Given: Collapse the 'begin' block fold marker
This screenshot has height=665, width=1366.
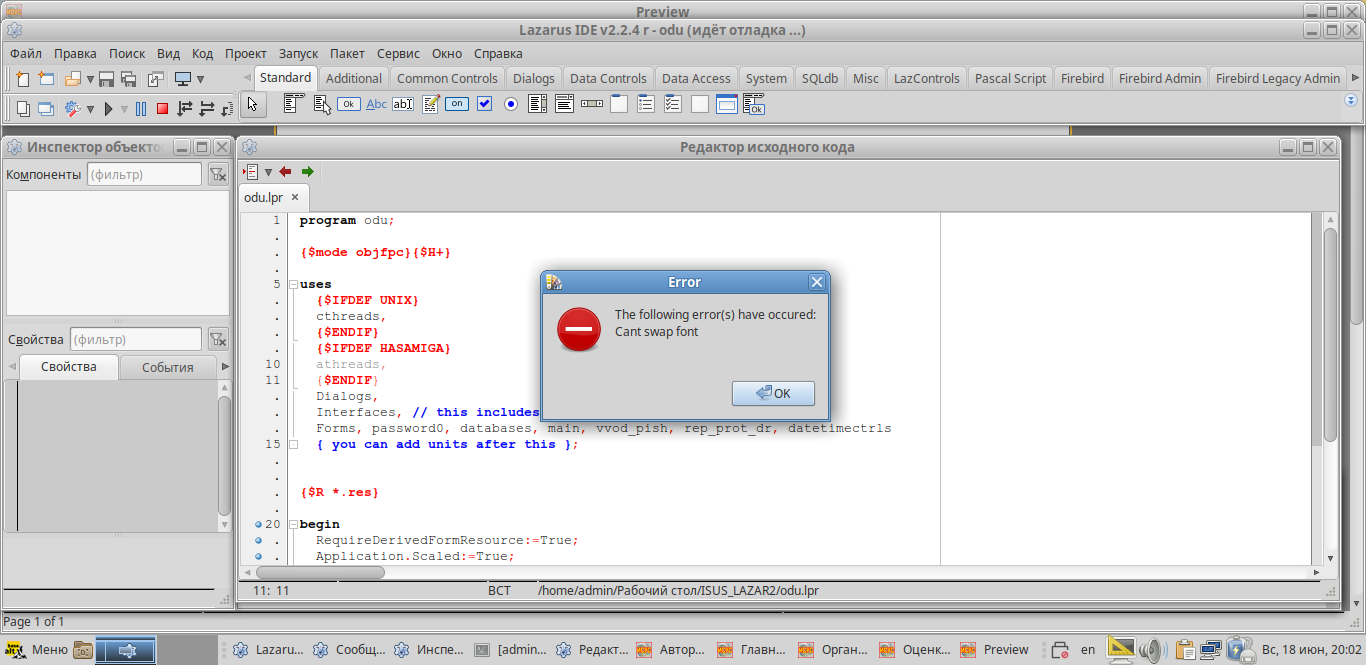Looking at the screenshot, I should (x=294, y=524).
